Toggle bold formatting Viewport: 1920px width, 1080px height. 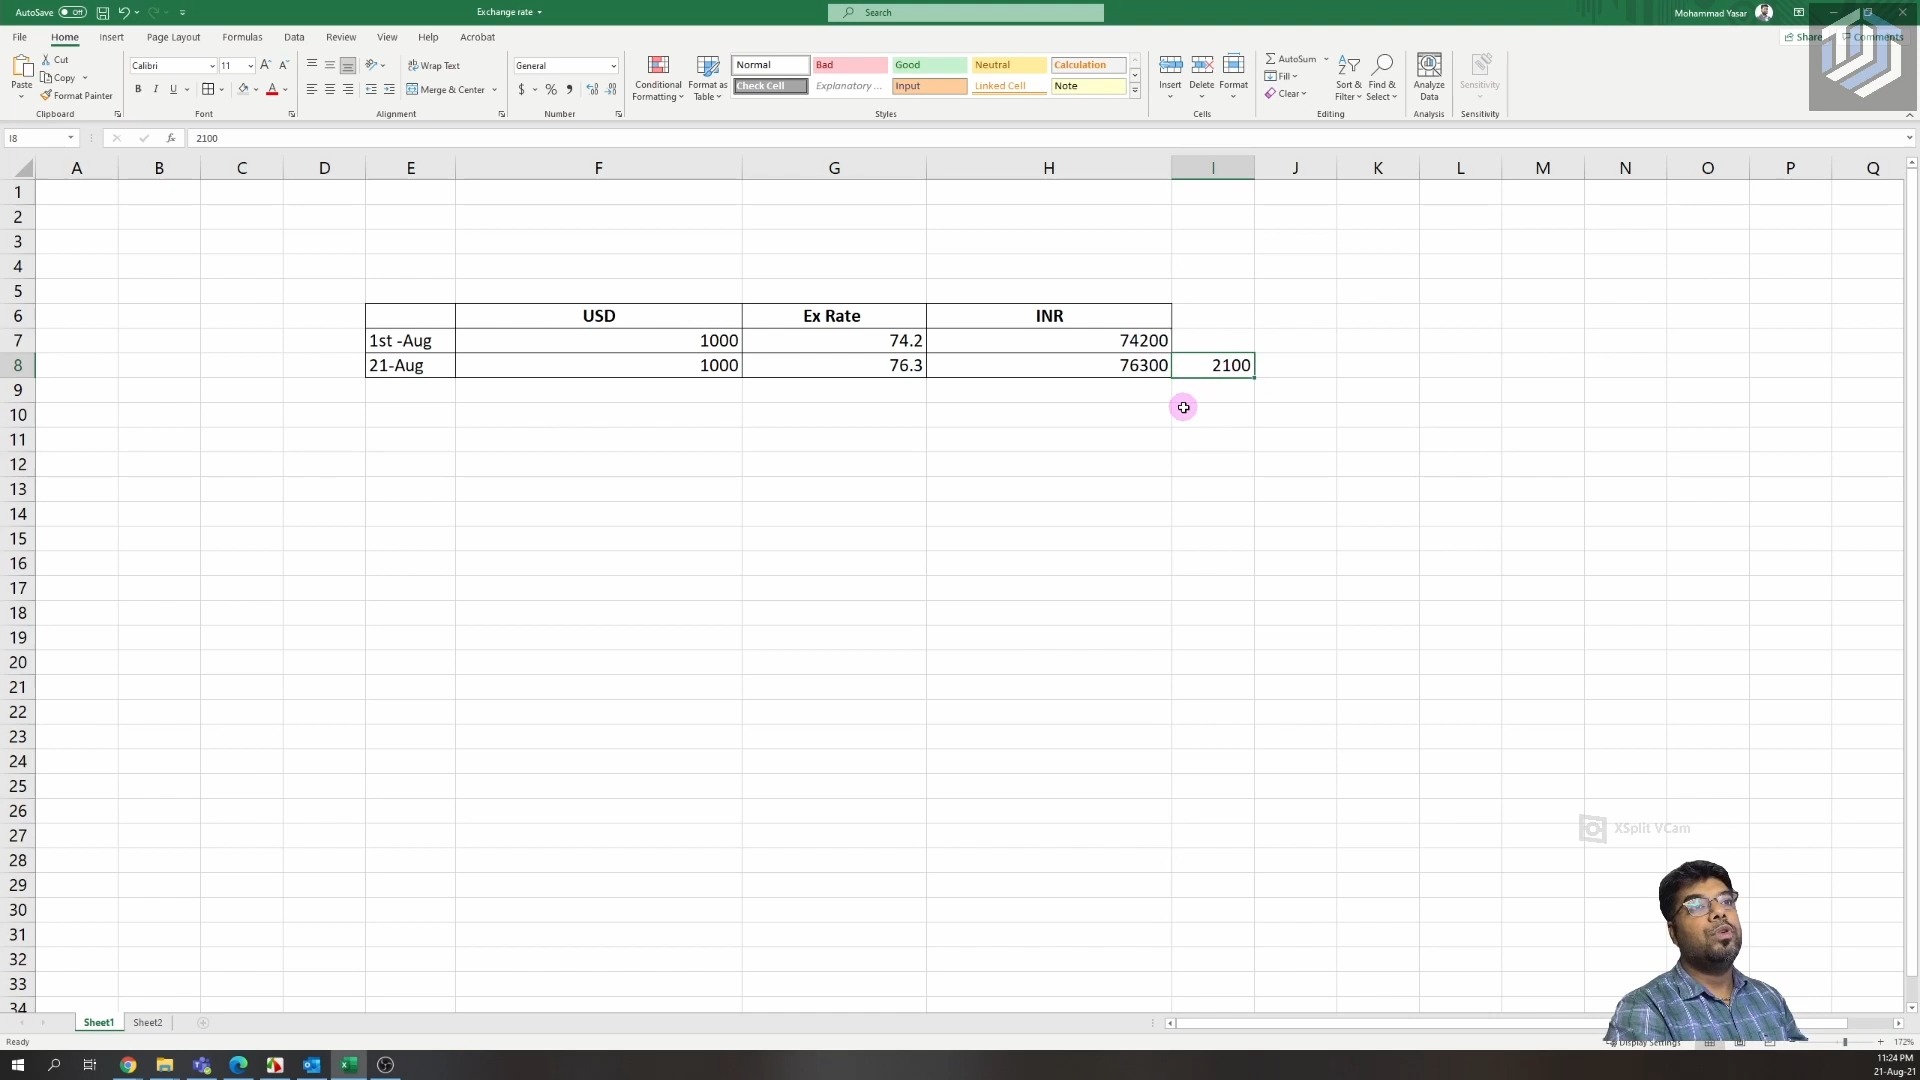click(138, 90)
